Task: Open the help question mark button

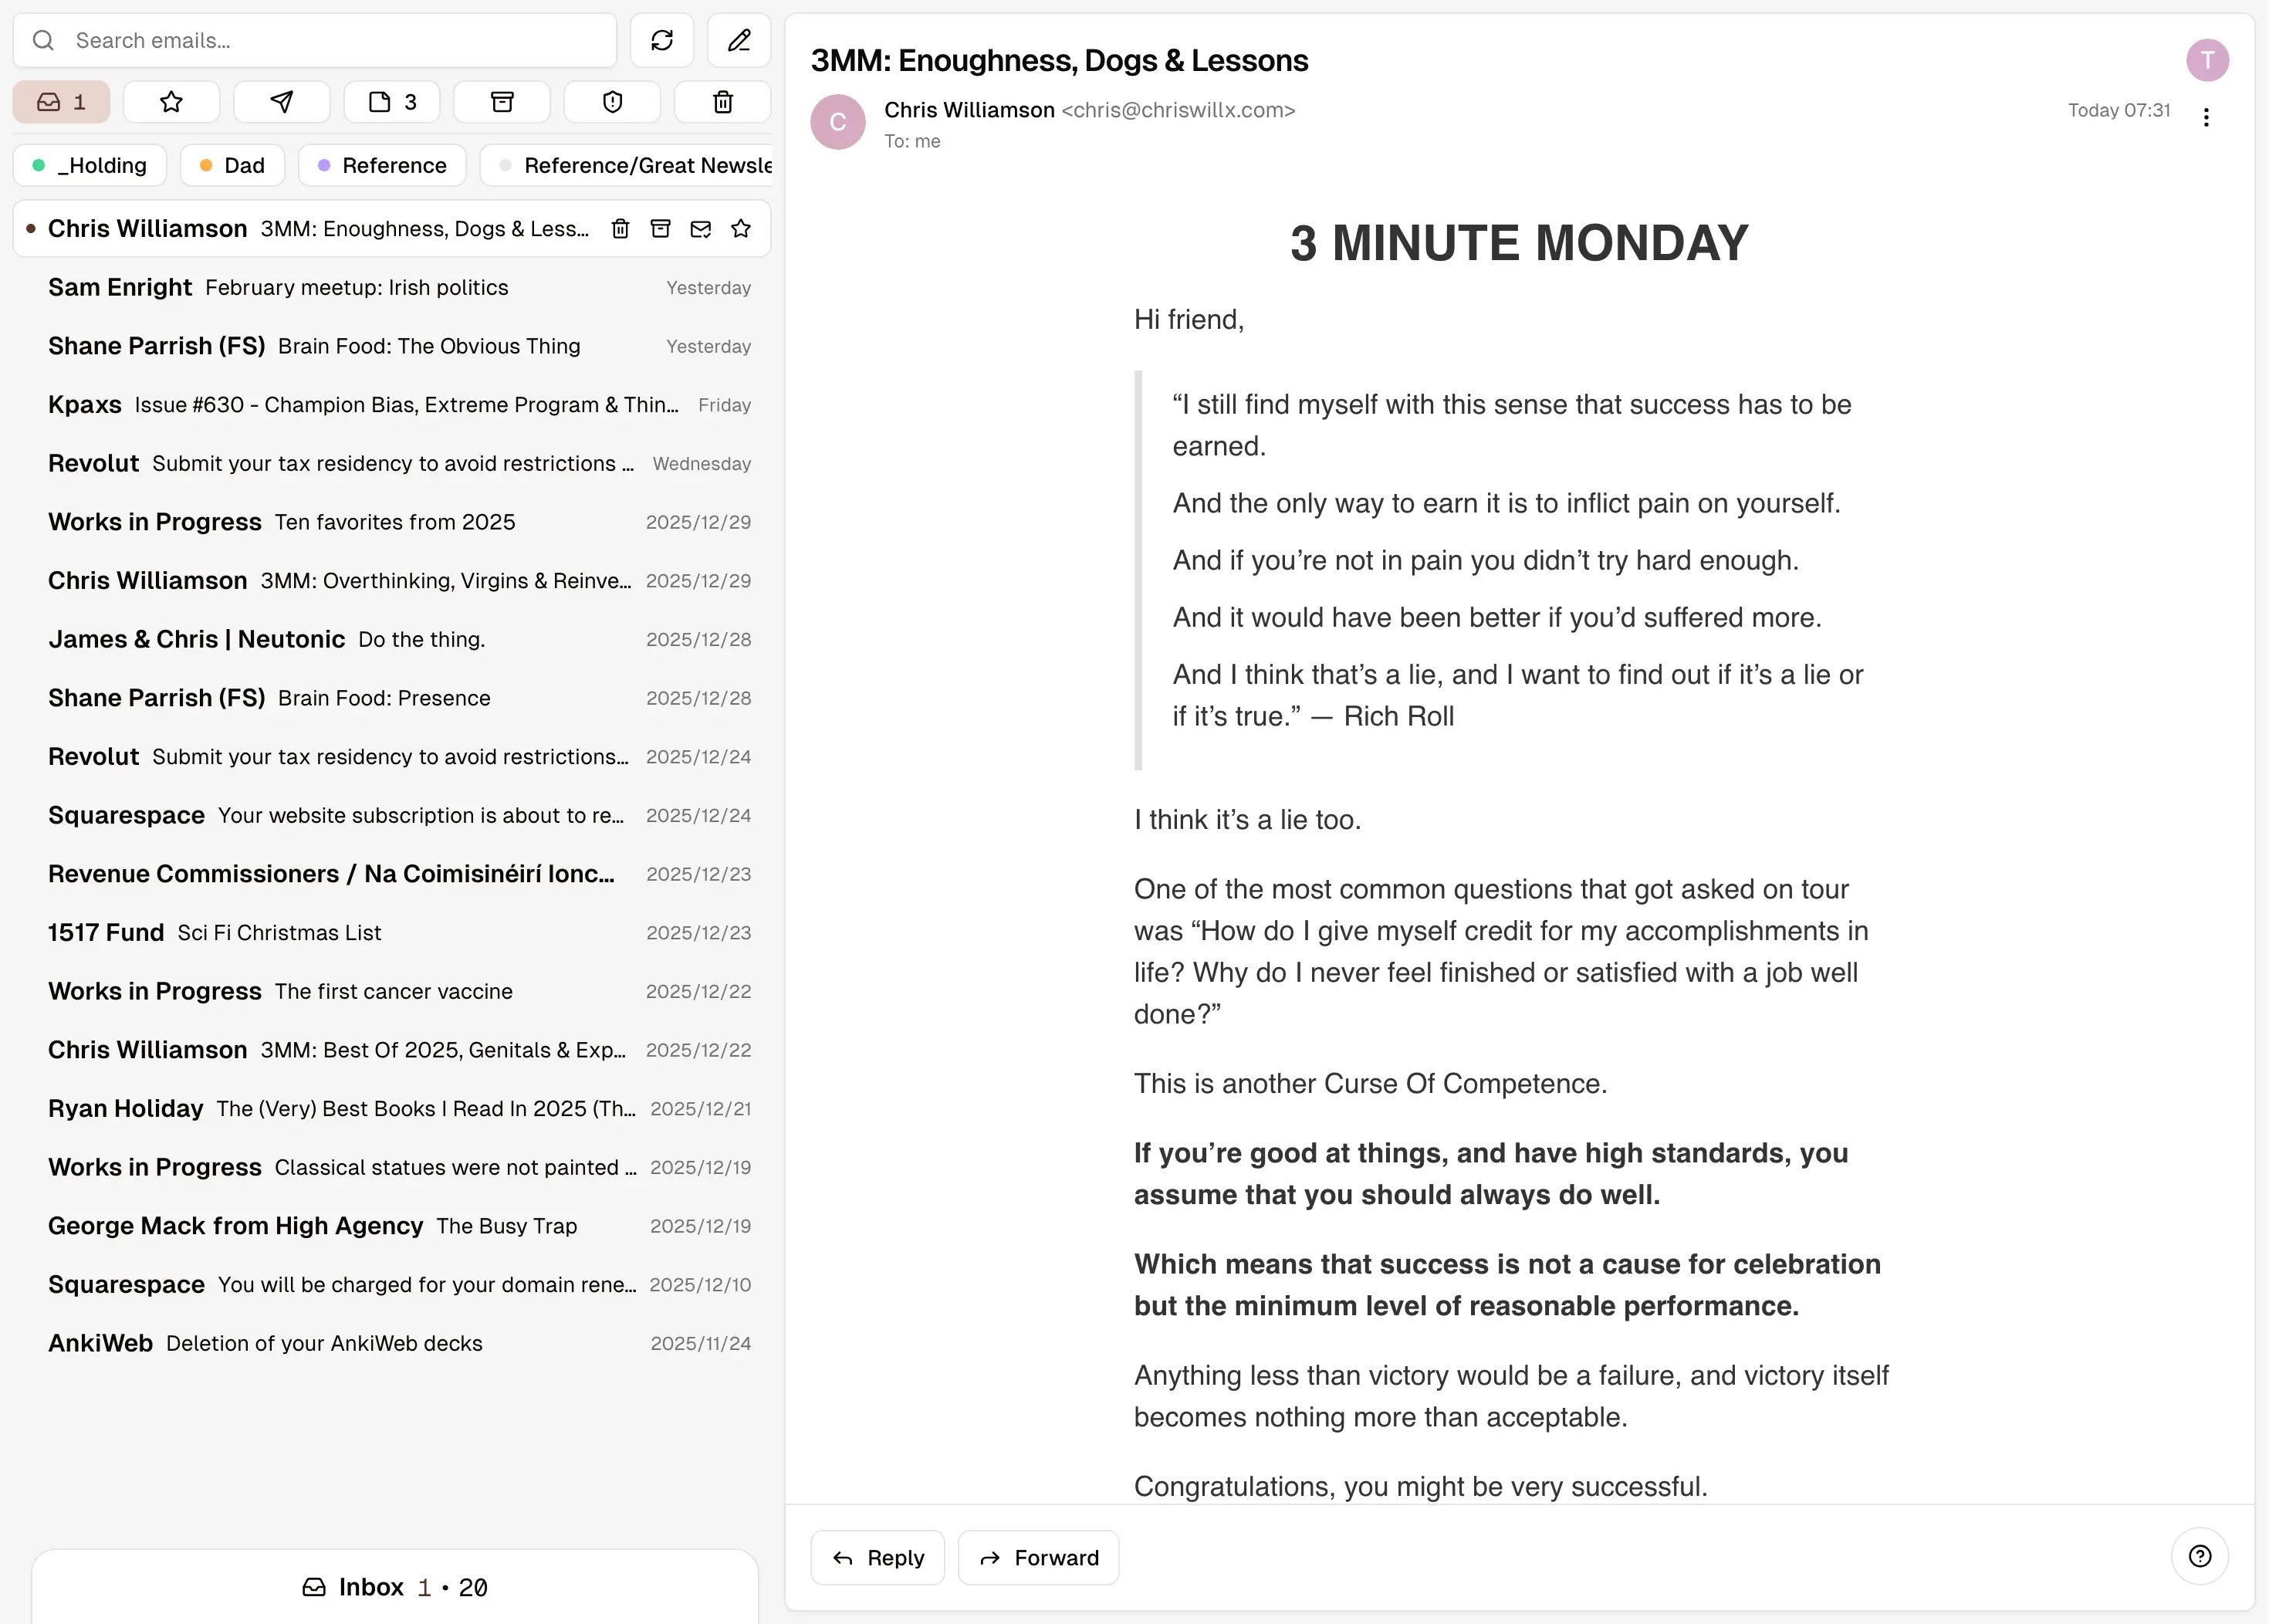Action: (2199, 1556)
